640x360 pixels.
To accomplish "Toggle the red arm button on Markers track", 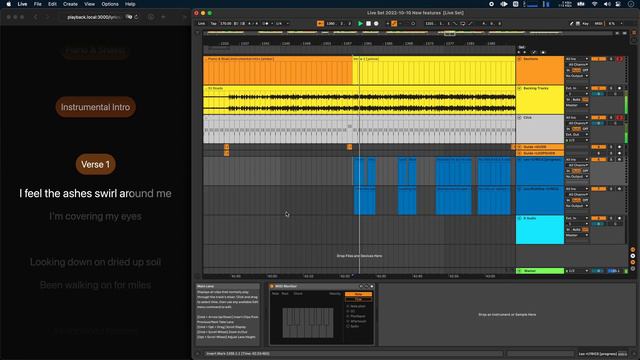I will tap(620, 59).
